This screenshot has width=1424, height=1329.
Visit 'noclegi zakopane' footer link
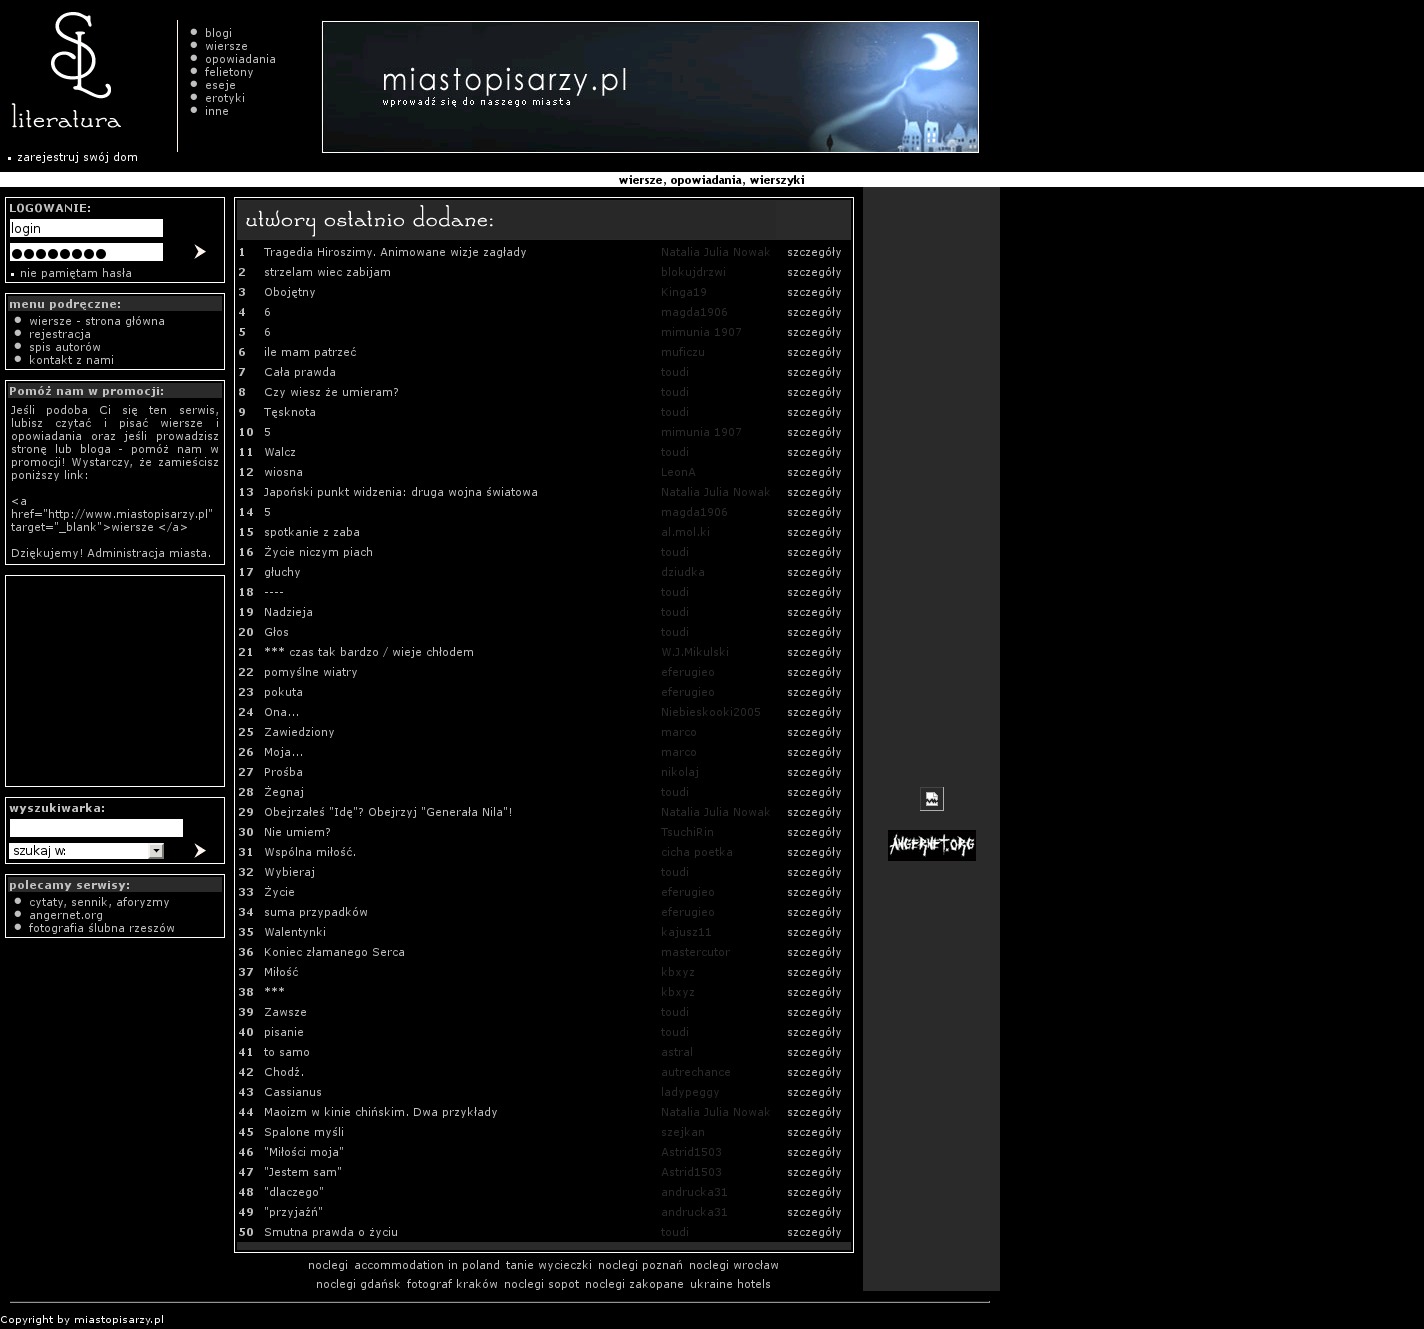tap(634, 1284)
